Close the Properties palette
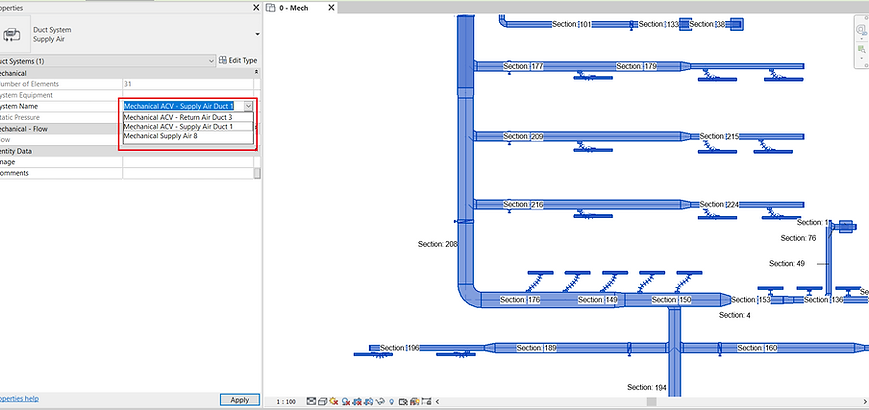Viewport: 869px width, 410px height. point(255,8)
